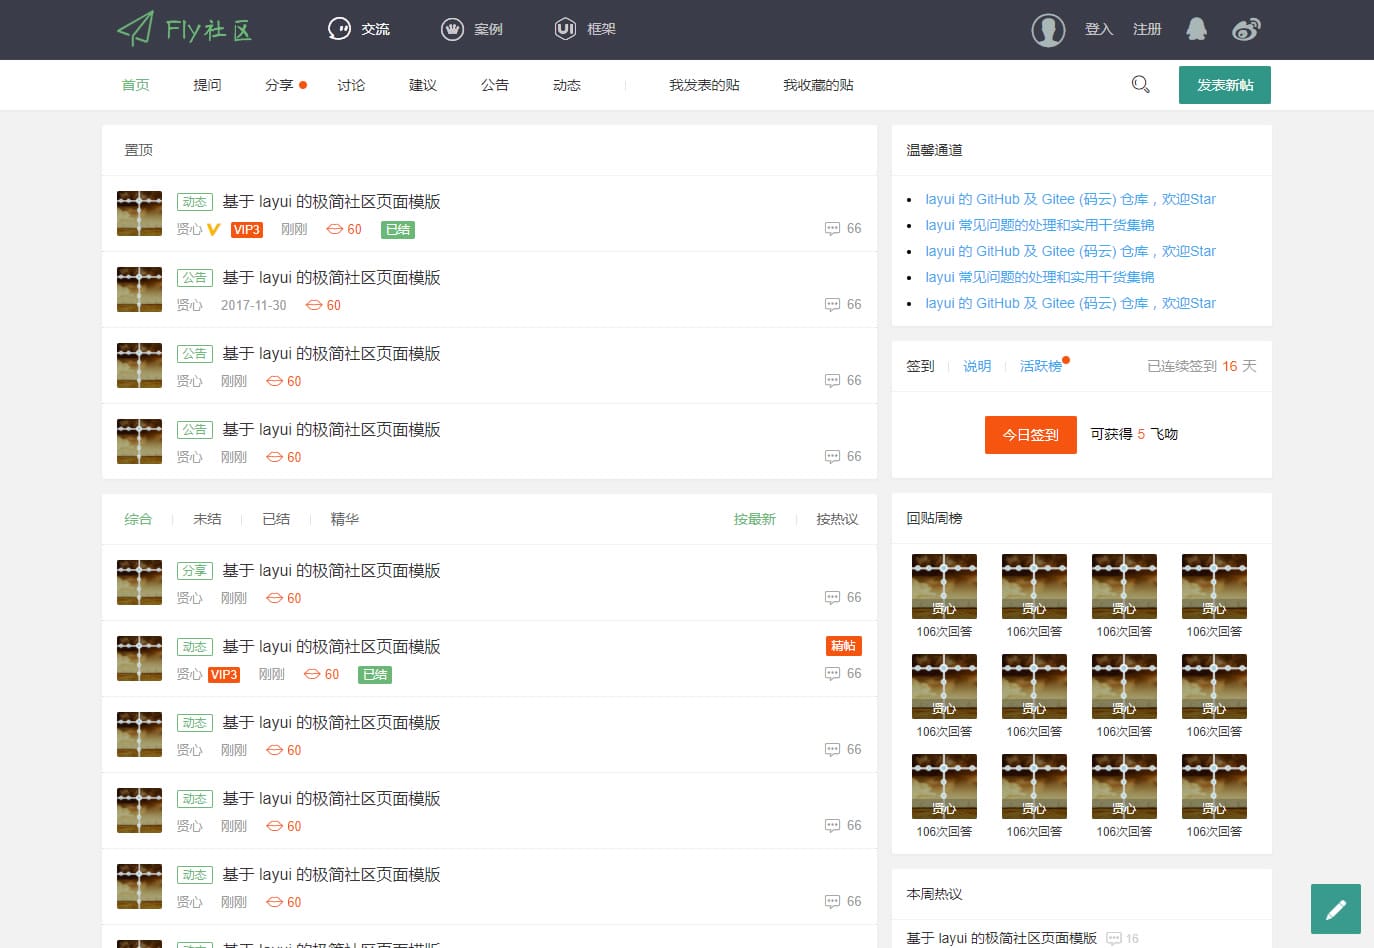Show only 精华 posts

tap(344, 519)
